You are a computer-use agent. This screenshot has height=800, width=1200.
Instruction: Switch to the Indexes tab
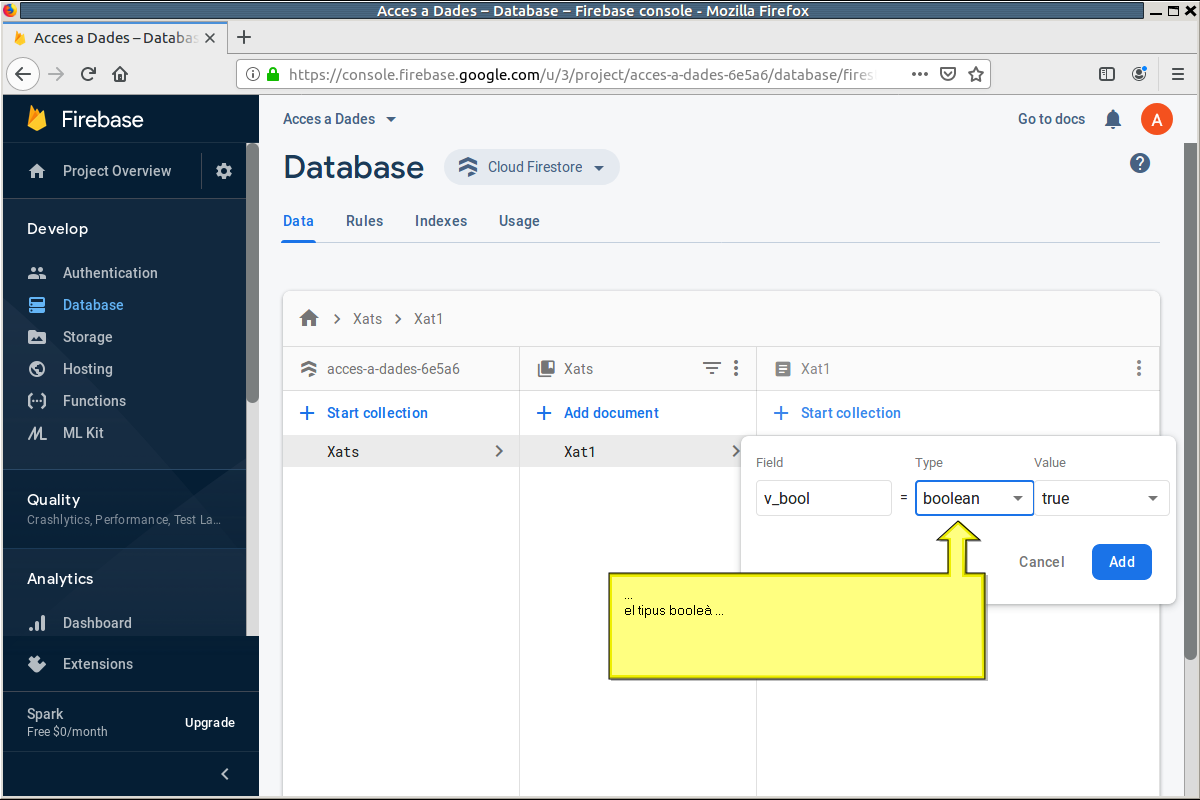[x=441, y=221]
